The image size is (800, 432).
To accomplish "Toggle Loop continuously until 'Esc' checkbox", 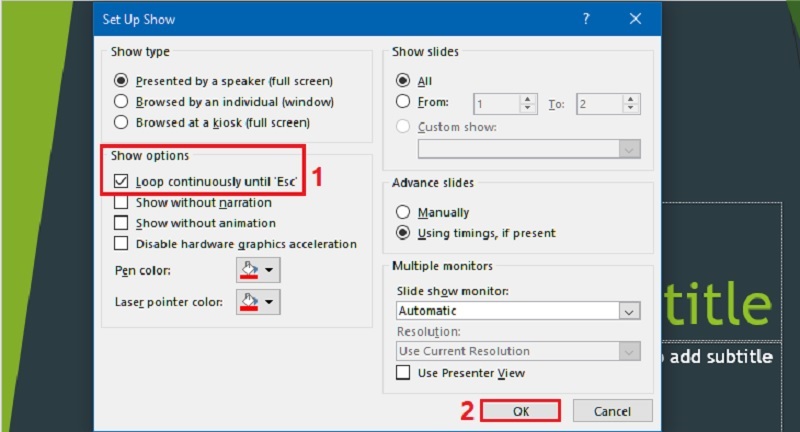I will (122, 182).
